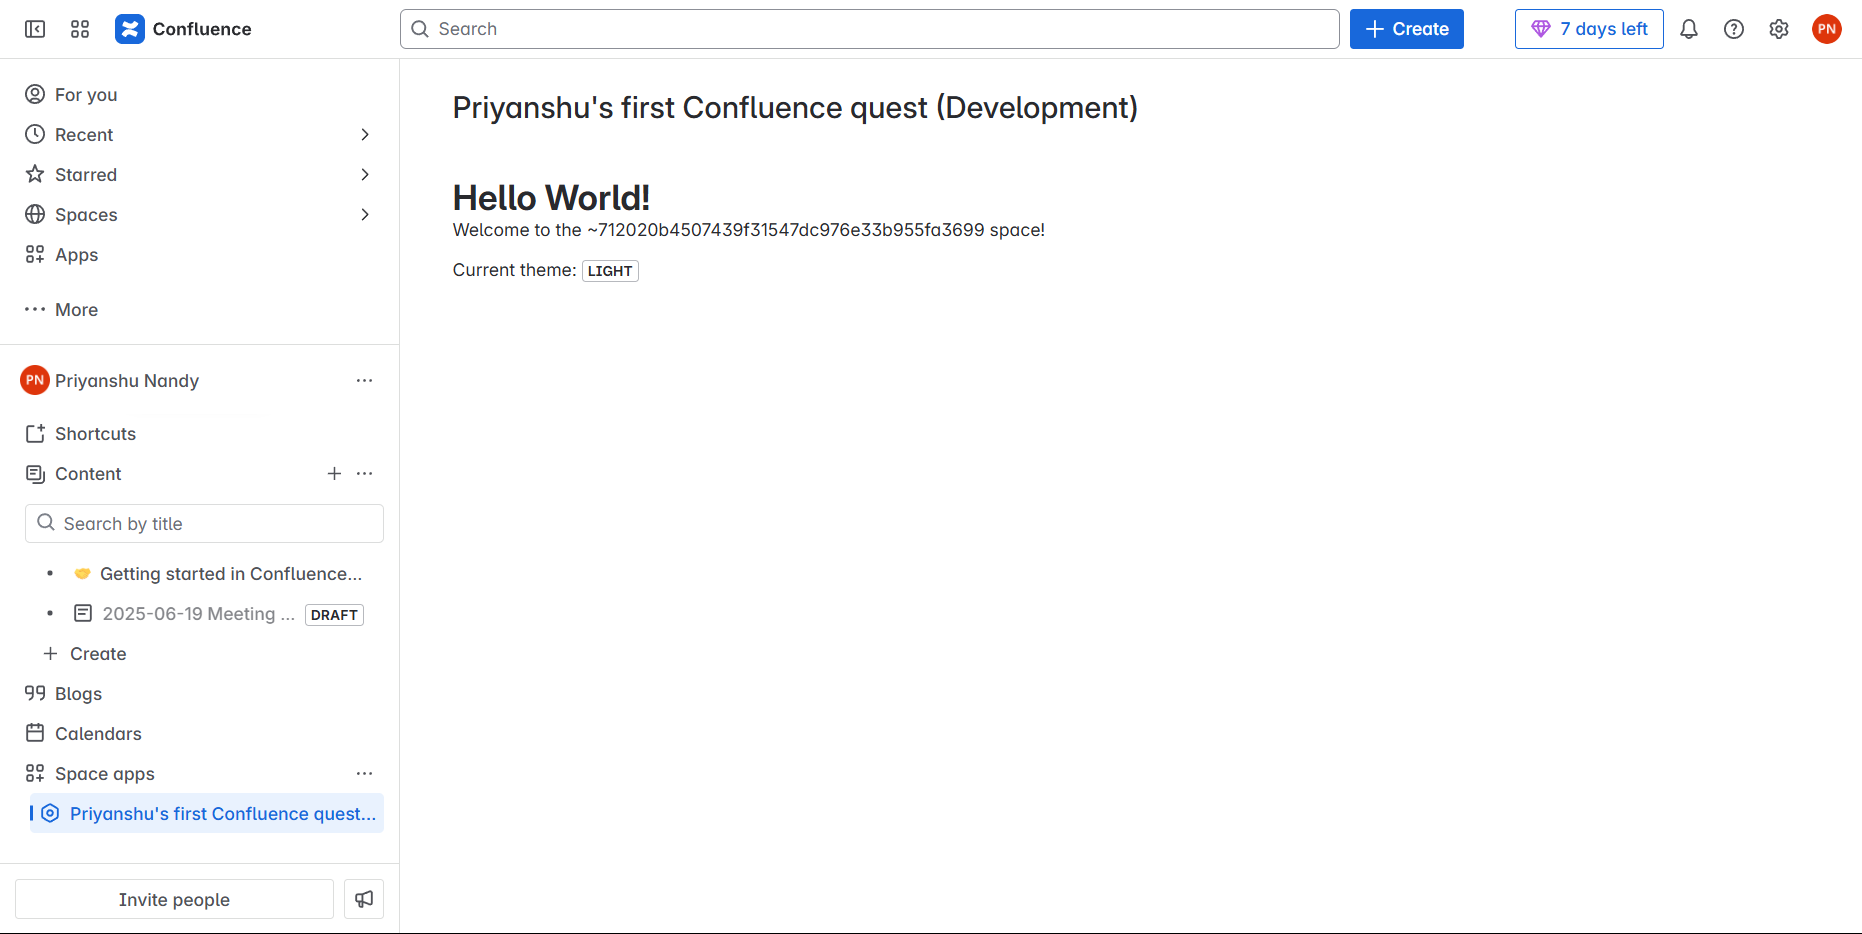Click the diamond icon in trial button
Image resolution: width=1862 pixels, height=934 pixels.
pyautogui.click(x=1541, y=29)
